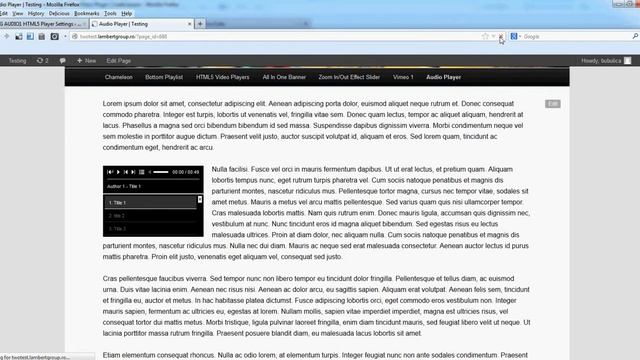Select playlist item '1. Title 1'
Image resolution: width=640 pixels, height=360 pixels.
tap(150, 202)
